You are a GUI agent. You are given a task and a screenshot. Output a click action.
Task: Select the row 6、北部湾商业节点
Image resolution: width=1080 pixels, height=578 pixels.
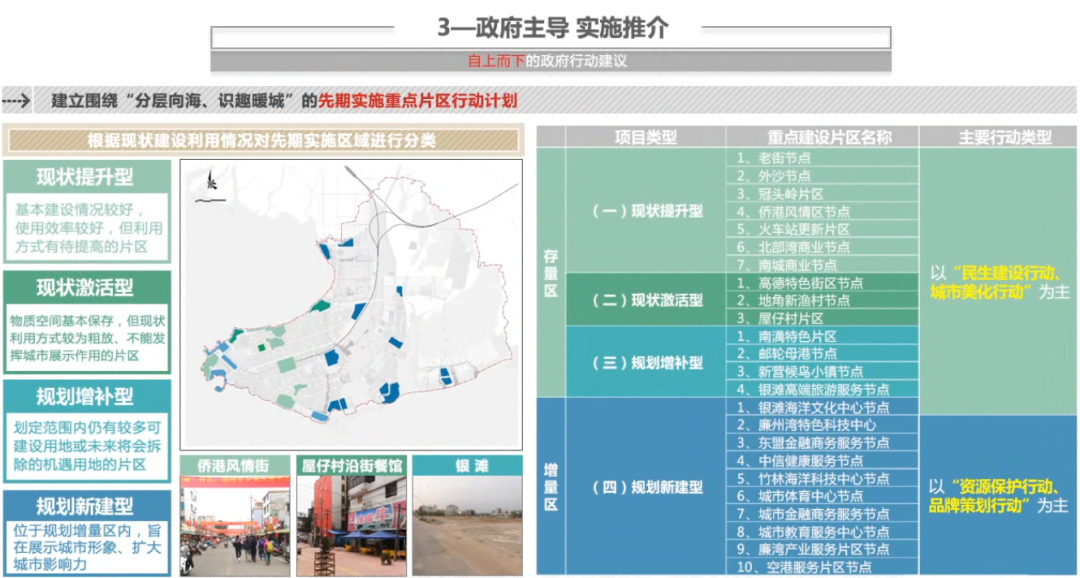click(822, 247)
